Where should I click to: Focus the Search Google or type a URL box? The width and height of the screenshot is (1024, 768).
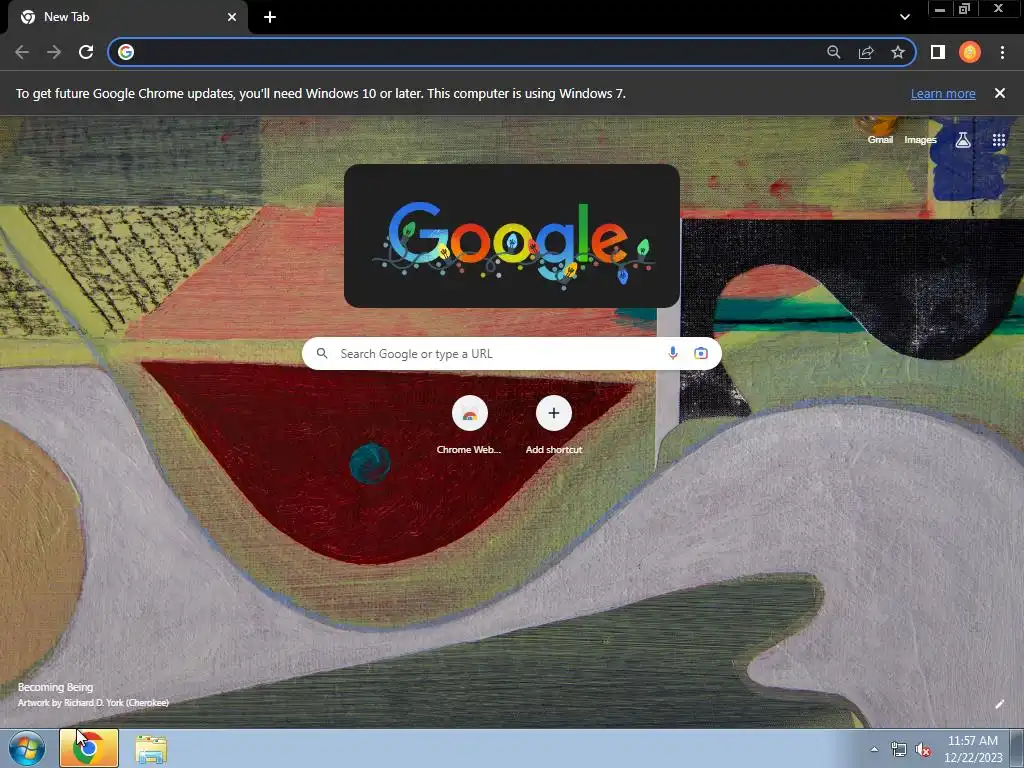[512, 353]
